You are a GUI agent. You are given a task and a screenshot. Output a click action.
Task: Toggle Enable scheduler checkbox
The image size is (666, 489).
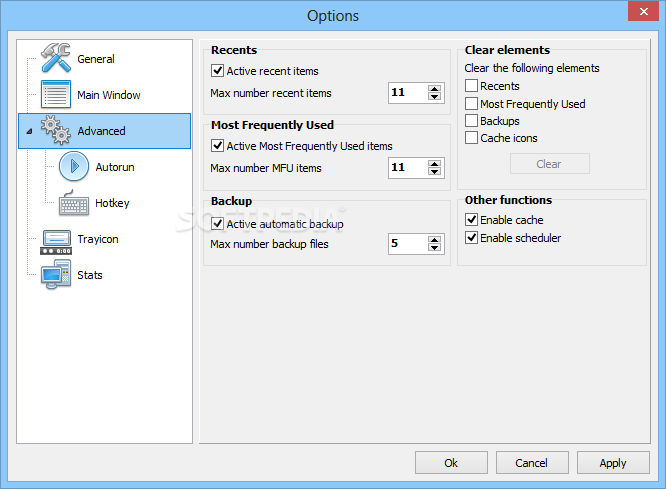471,237
